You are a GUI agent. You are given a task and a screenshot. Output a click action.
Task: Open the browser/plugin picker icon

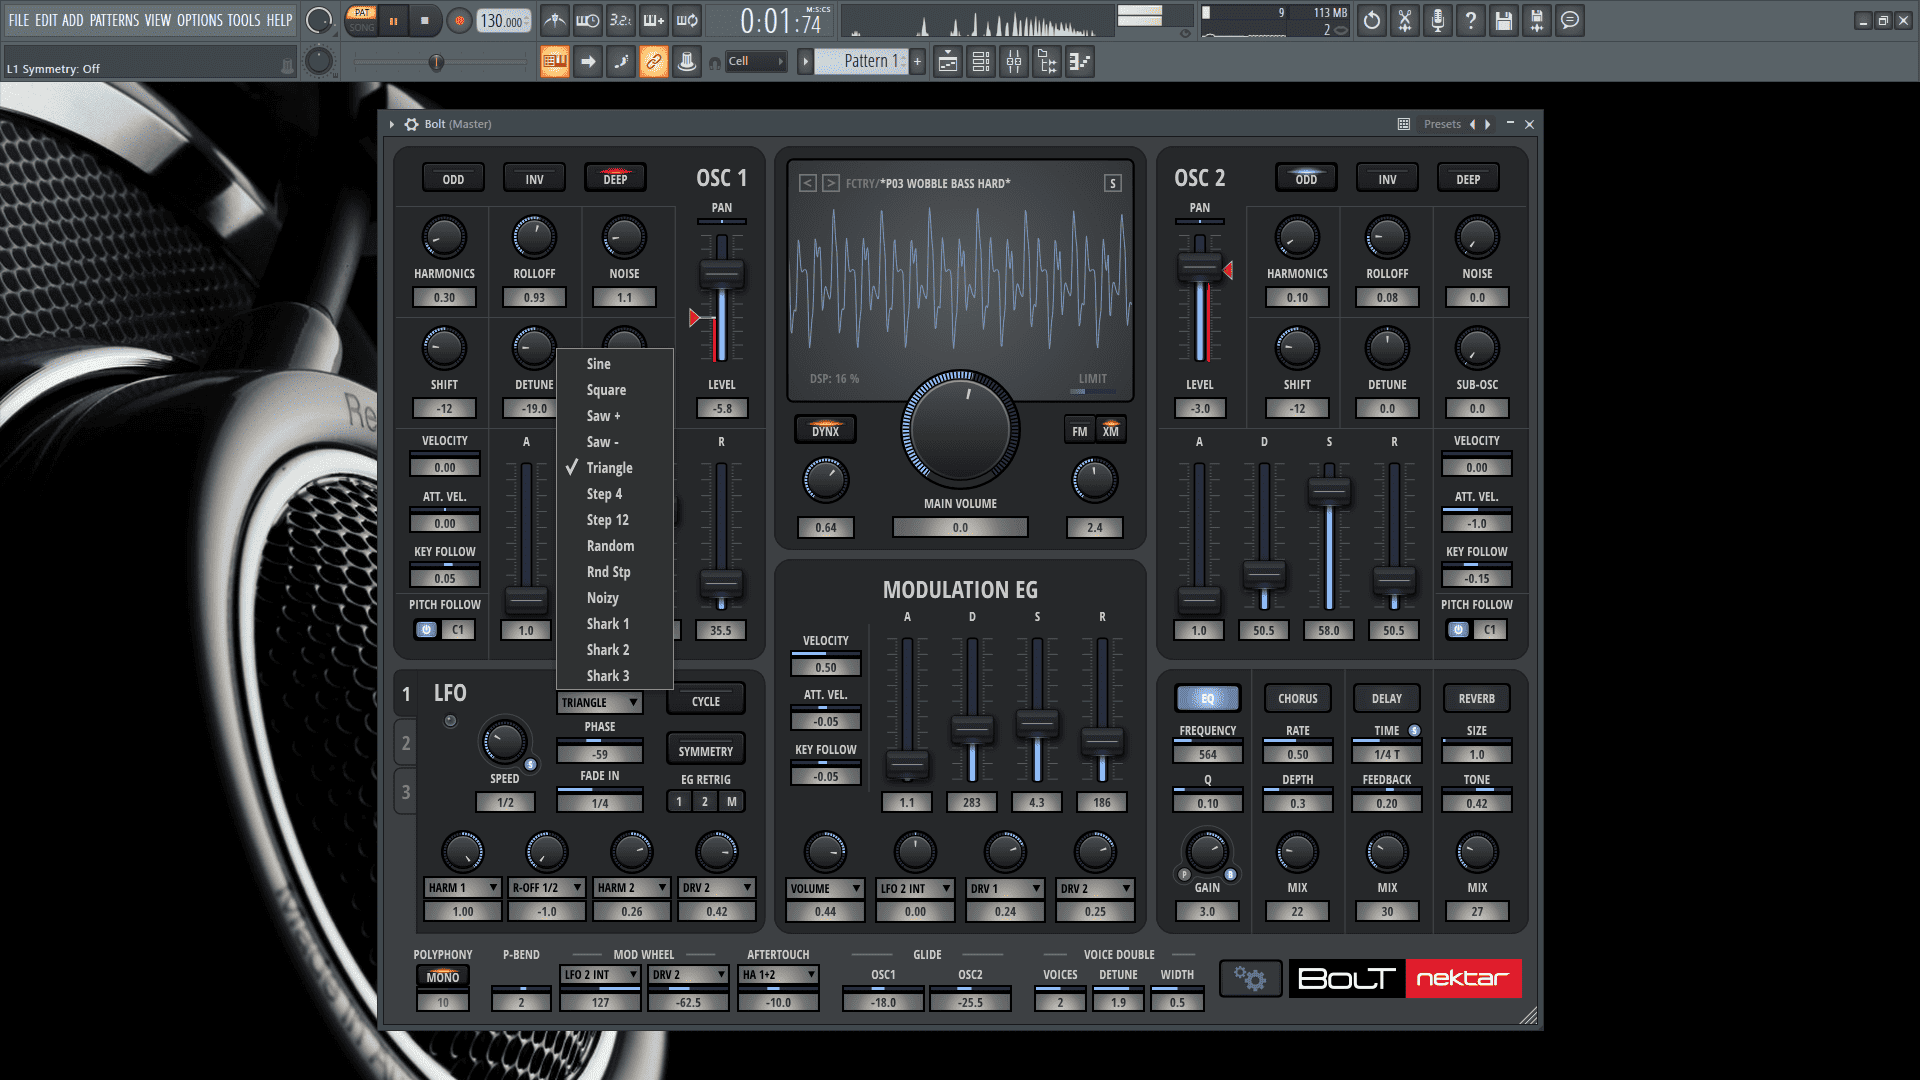click(x=1047, y=62)
